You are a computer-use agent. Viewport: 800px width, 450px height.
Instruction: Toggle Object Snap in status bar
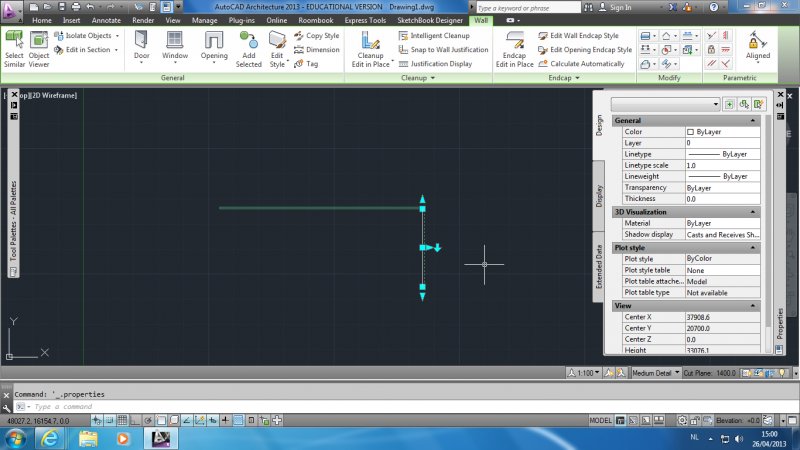tap(161, 420)
